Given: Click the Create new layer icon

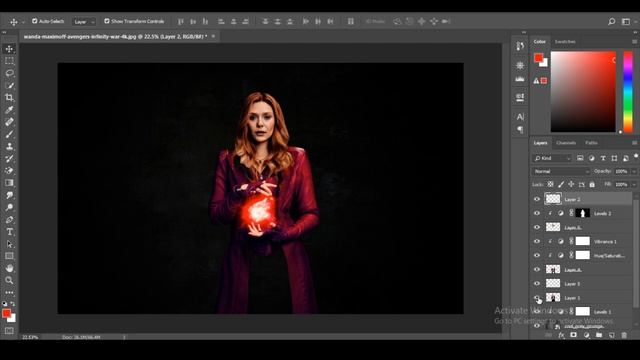Looking at the screenshot, I should point(611,335).
